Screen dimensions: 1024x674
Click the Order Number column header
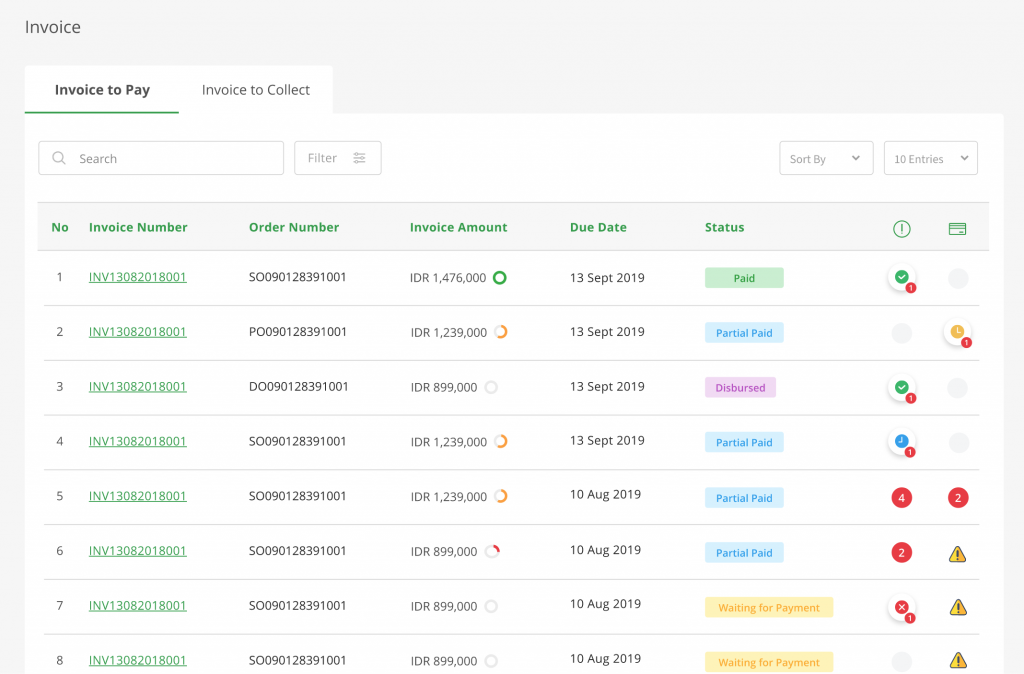click(x=294, y=227)
